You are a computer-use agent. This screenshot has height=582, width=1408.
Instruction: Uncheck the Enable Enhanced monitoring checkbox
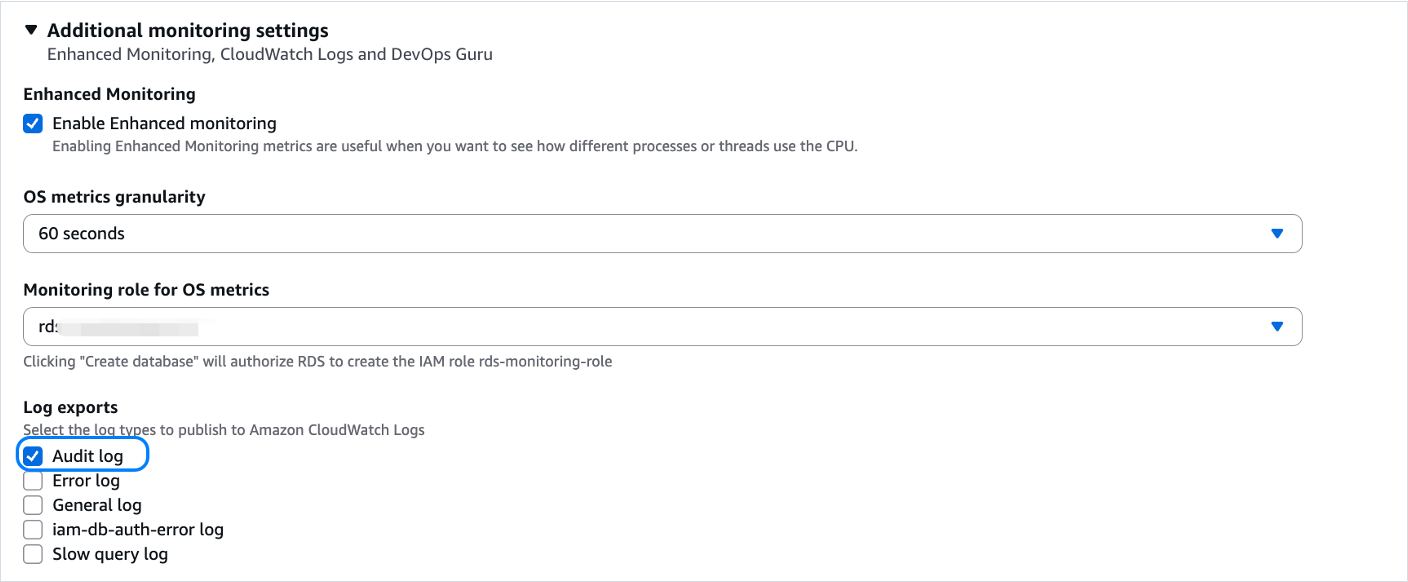point(33,124)
